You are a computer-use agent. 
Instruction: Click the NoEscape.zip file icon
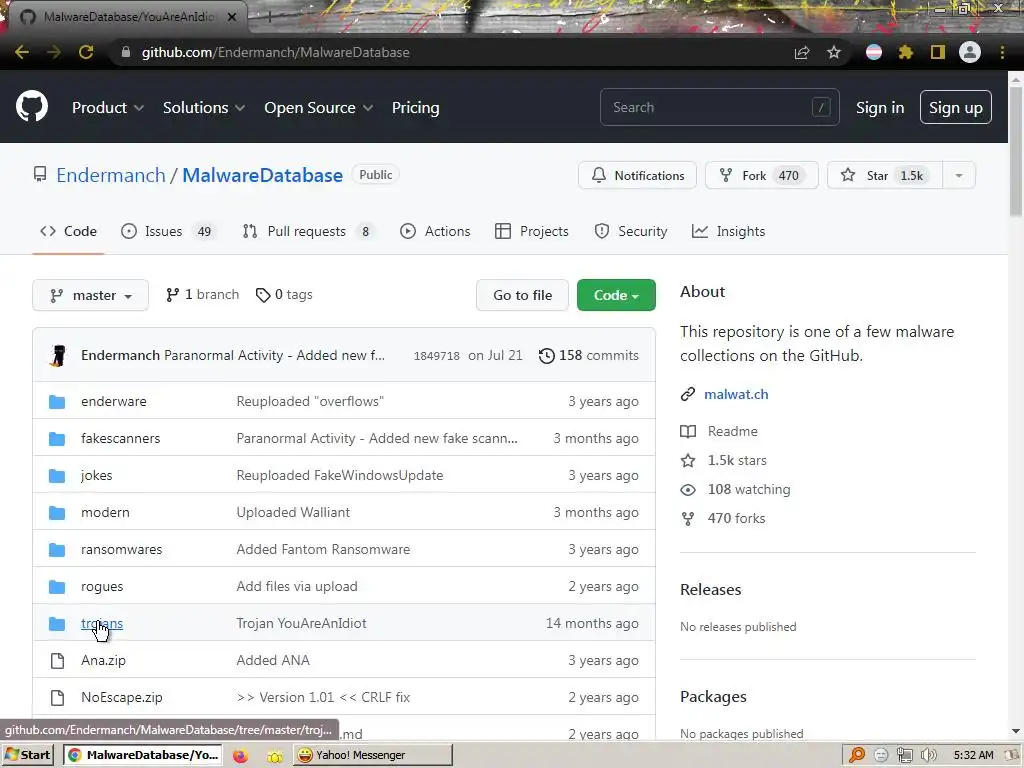[x=57, y=697]
